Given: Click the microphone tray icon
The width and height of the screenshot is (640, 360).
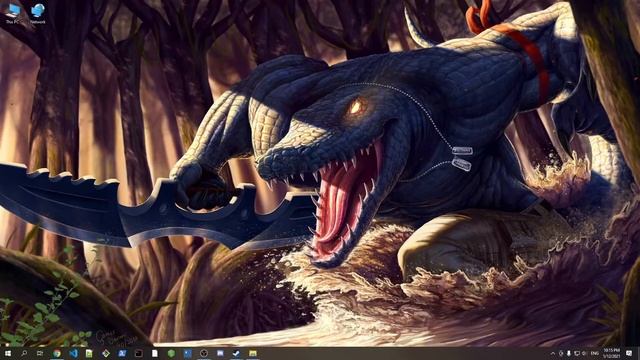Looking at the screenshot, I should tap(569, 353).
